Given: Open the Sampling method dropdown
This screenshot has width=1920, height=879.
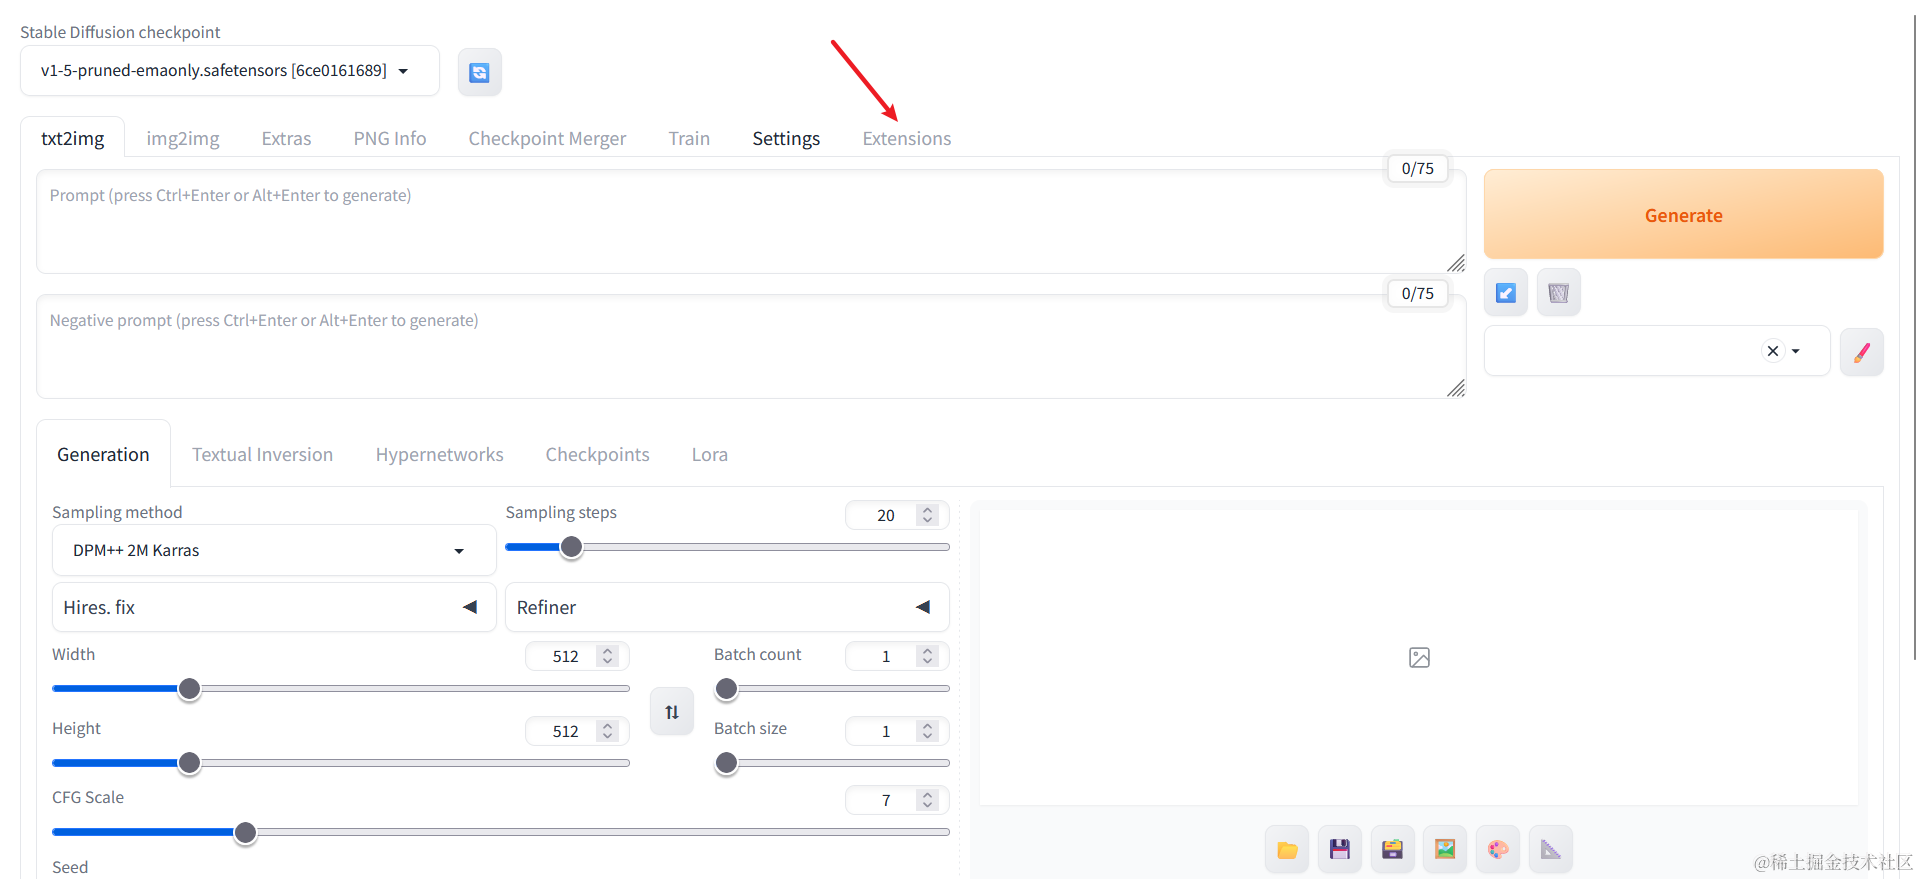Looking at the screenshot, I should (274, 550).
